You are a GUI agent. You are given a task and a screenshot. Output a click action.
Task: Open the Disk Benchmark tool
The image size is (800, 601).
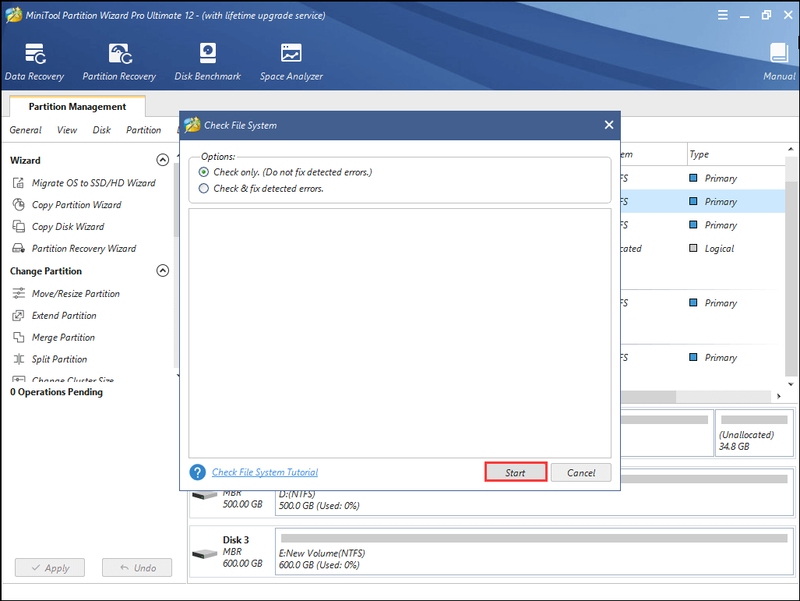(x=208, y=62)
